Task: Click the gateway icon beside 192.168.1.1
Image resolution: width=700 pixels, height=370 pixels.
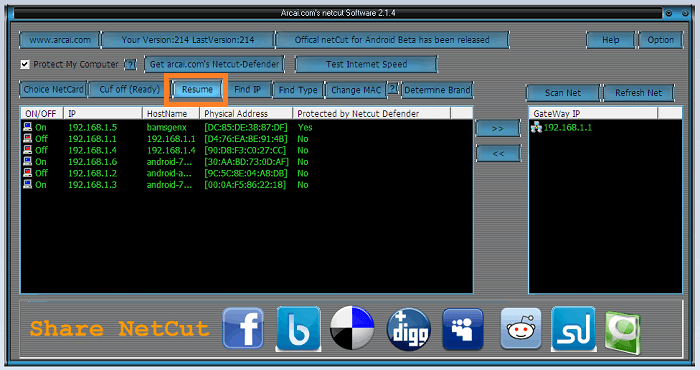Action: 536,128
